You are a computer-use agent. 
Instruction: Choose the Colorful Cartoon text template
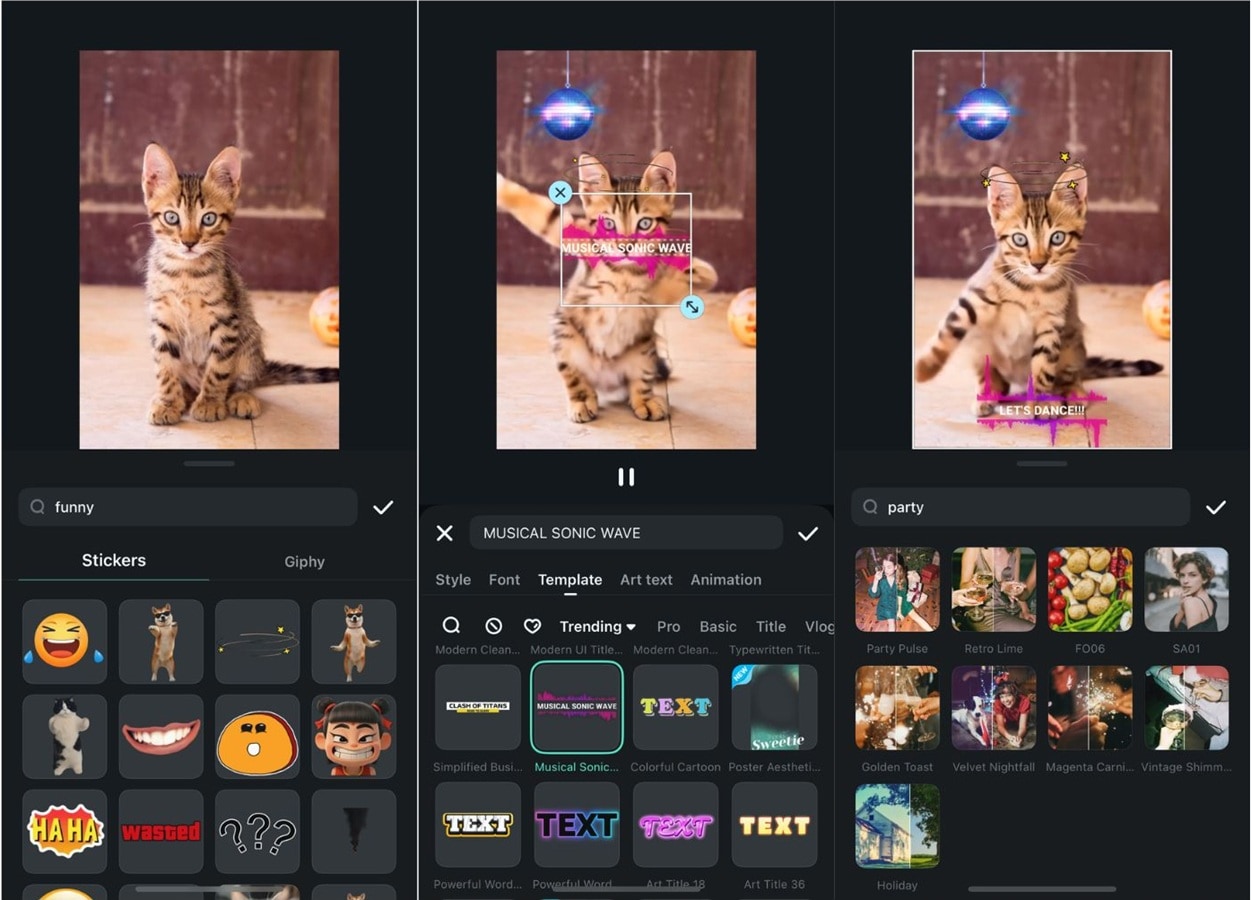[x=676, y=708]
